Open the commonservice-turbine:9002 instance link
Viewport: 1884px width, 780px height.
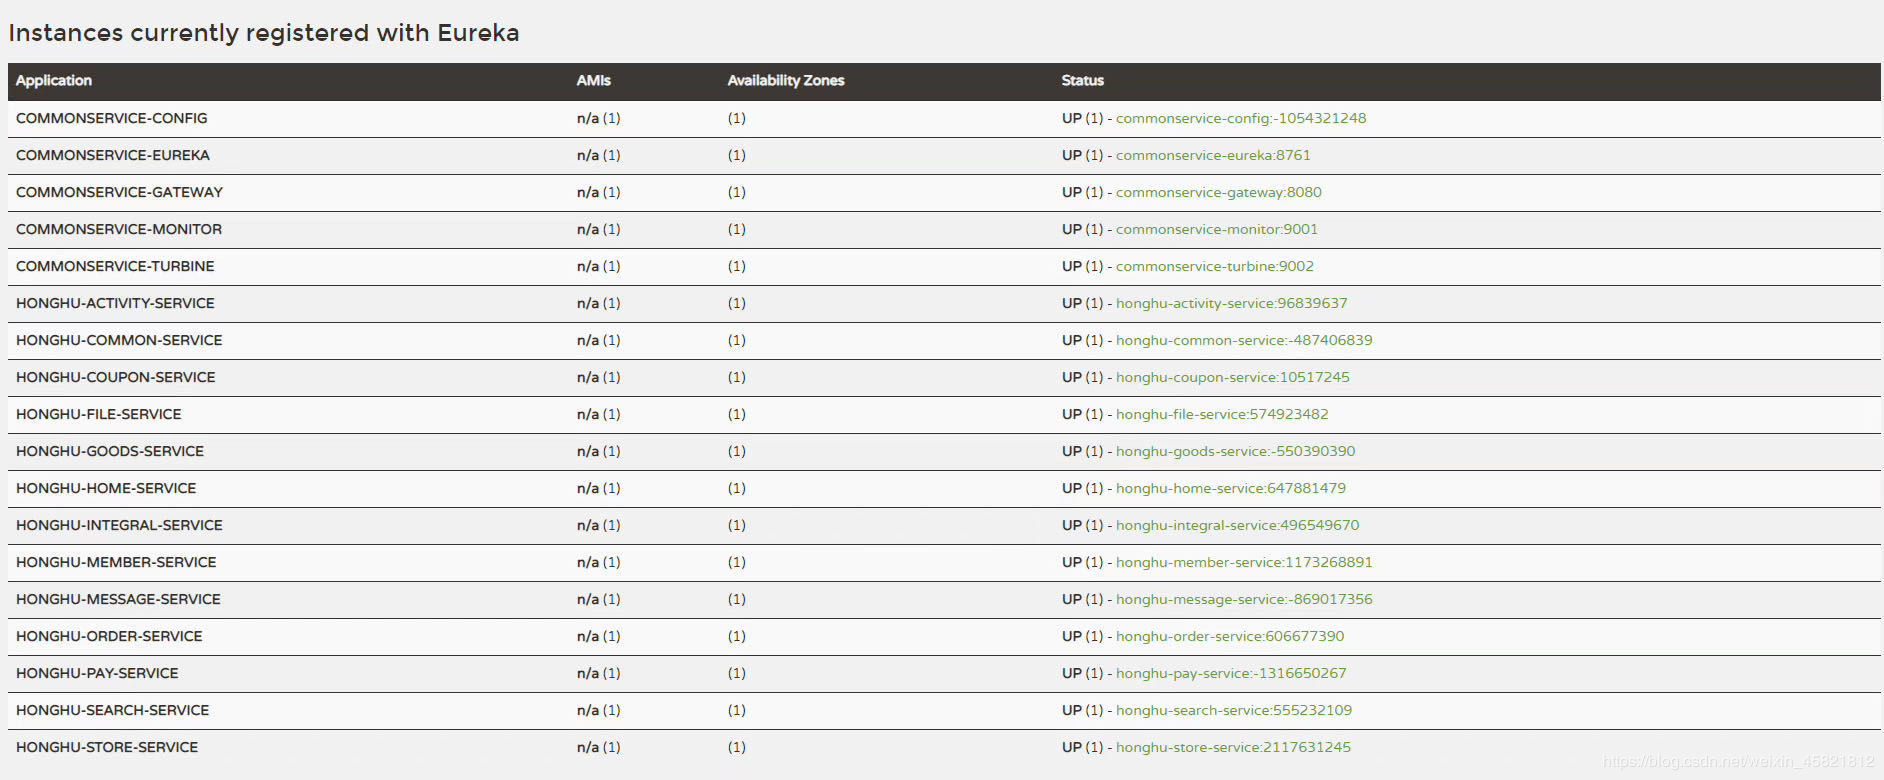(x=1214, y=266)
